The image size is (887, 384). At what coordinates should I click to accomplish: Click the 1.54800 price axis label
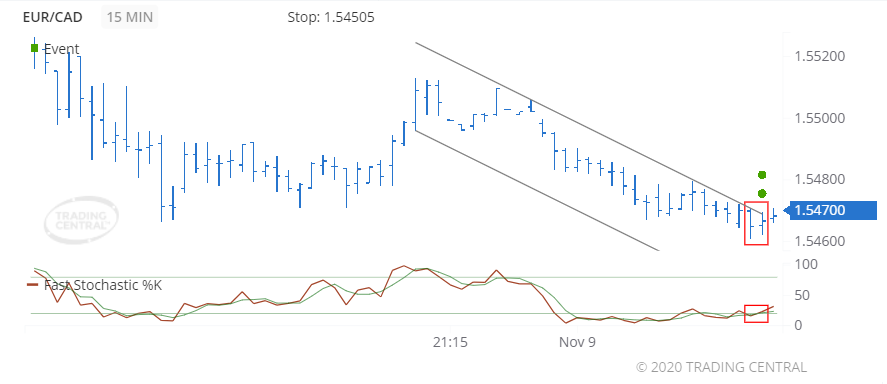coord(820,180)
